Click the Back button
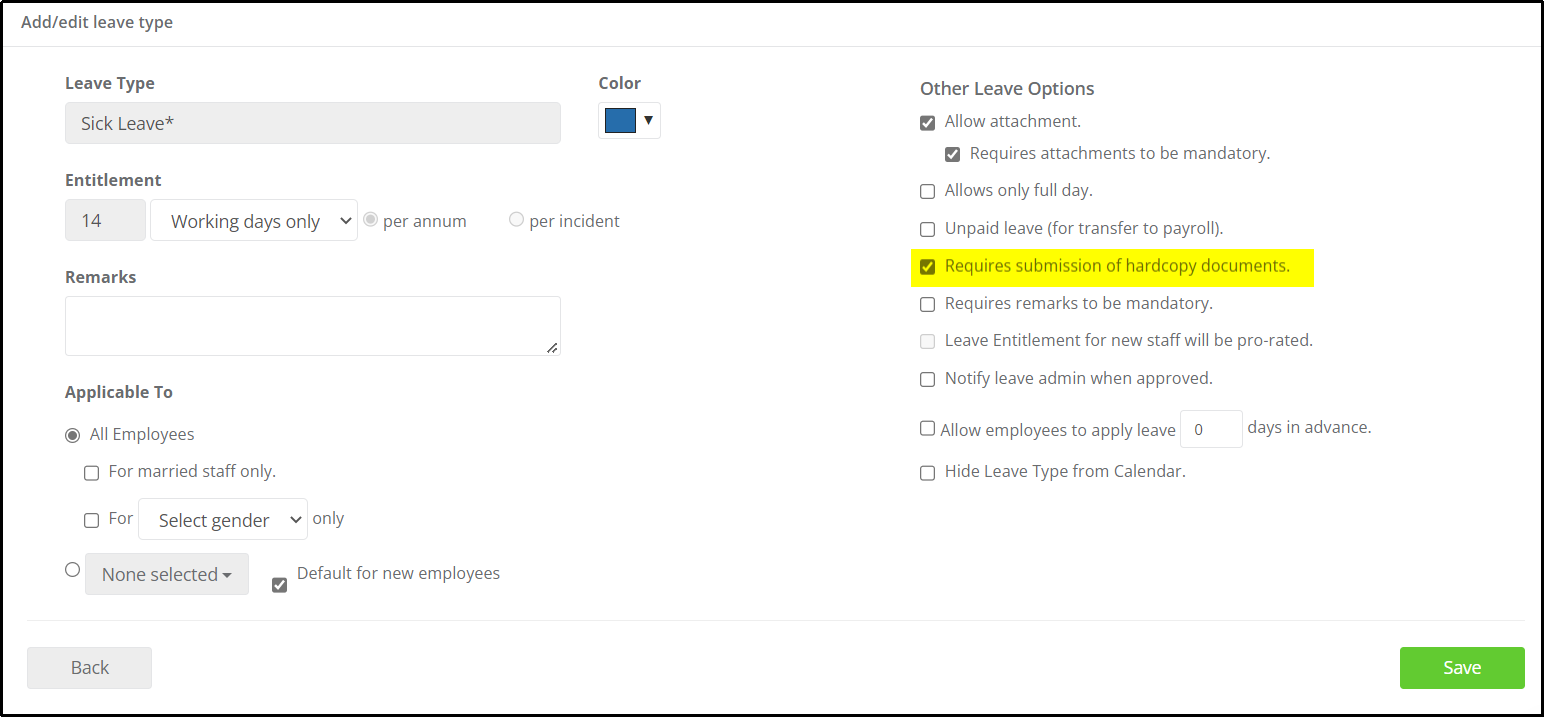Viewport: 1544px width, 717px height. [x=89, y=668]
